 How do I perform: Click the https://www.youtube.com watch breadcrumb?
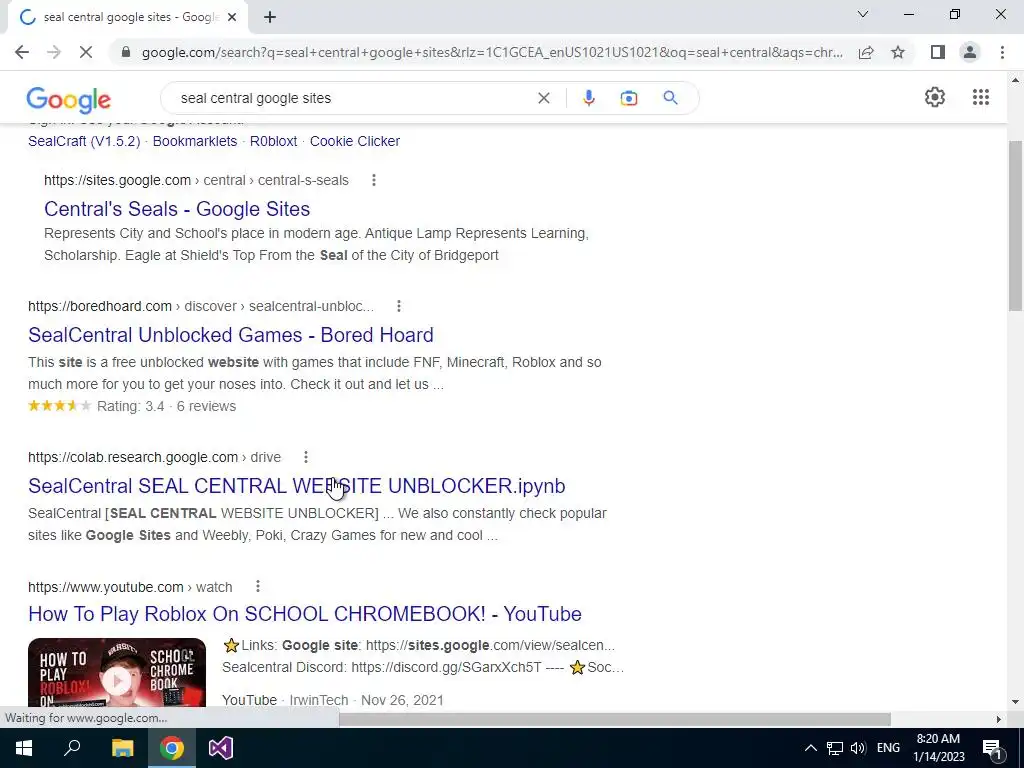[x=130, y=587]
